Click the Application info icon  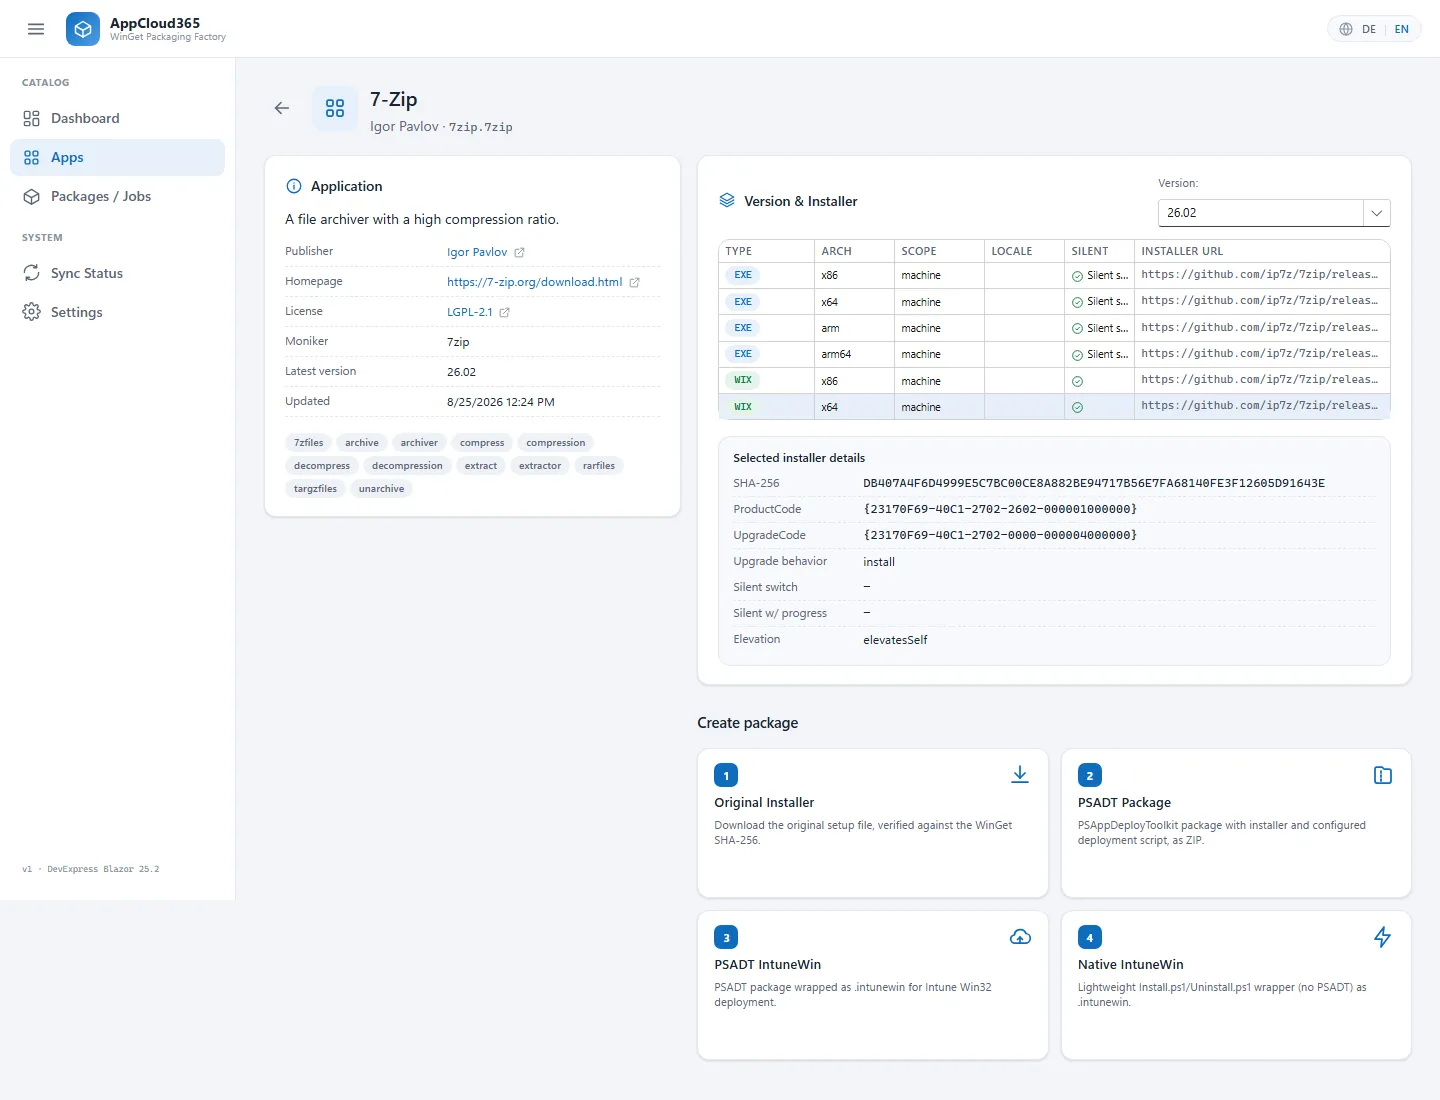294,186
